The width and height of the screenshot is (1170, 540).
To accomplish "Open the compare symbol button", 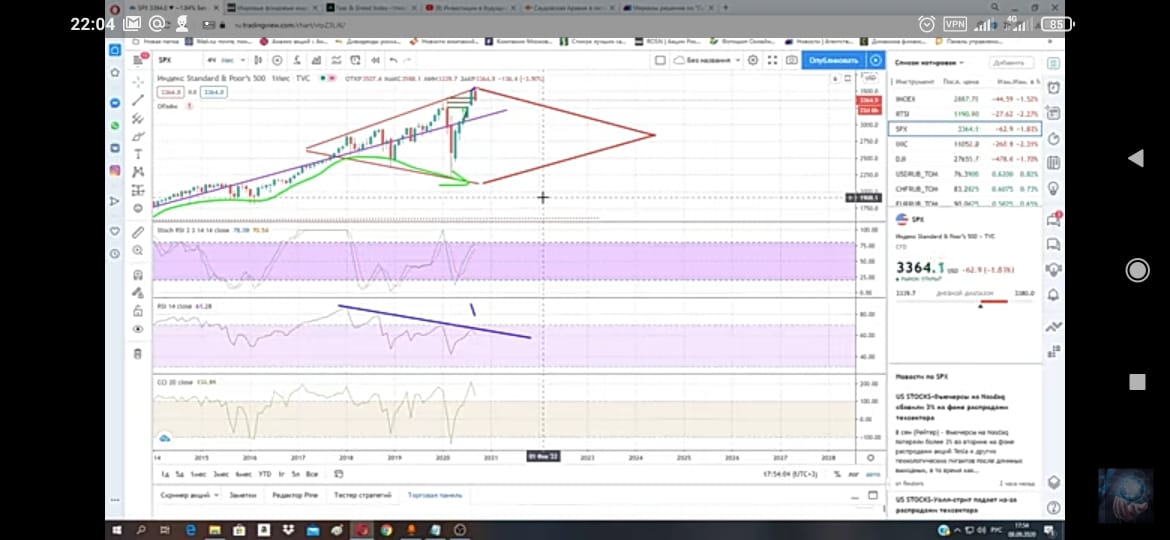I will click(x=278, y=60).
